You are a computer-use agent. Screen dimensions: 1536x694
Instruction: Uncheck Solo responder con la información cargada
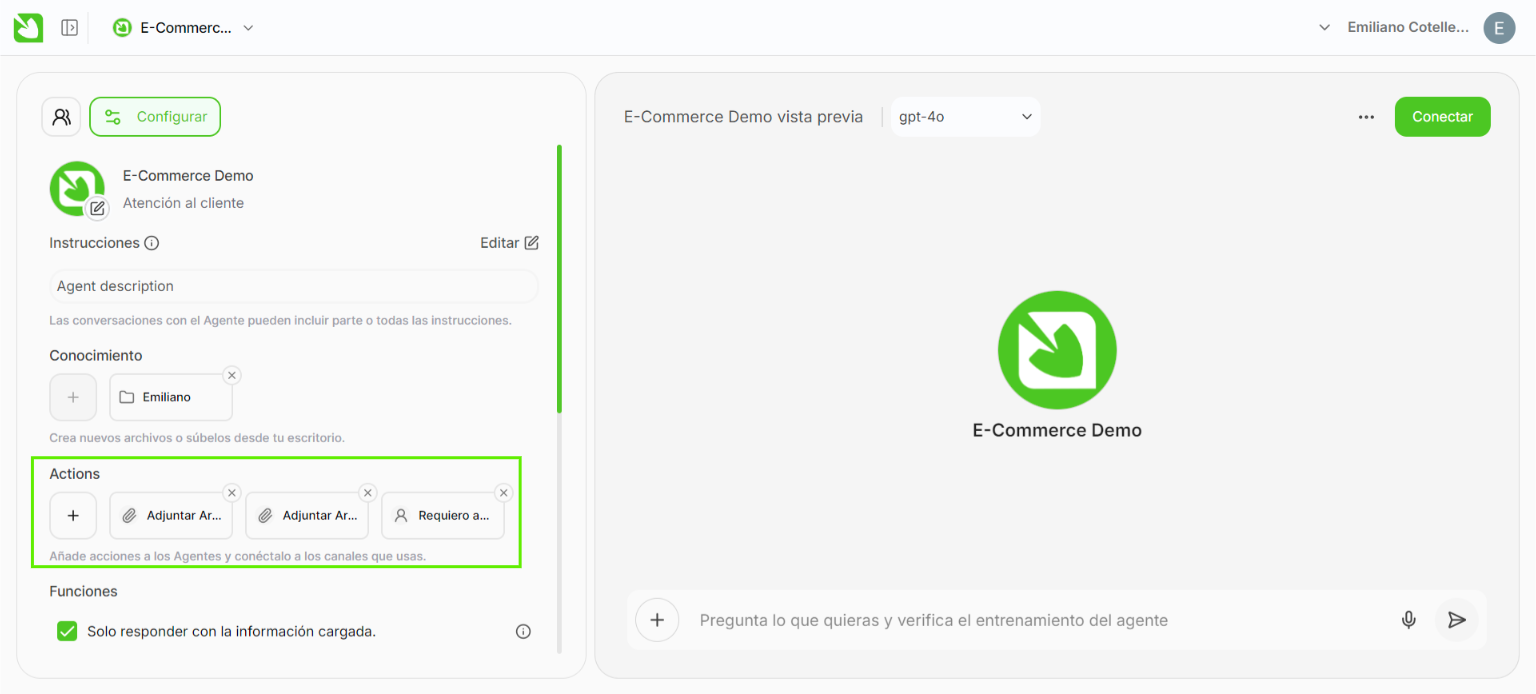pos(67,631)
